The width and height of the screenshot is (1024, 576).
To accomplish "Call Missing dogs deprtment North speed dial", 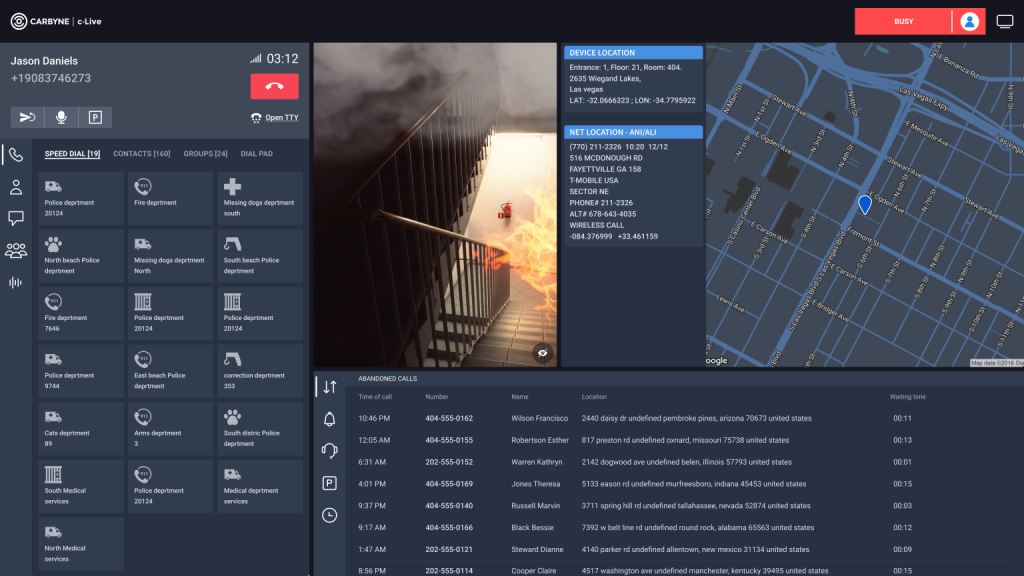I will pos(170,256).
